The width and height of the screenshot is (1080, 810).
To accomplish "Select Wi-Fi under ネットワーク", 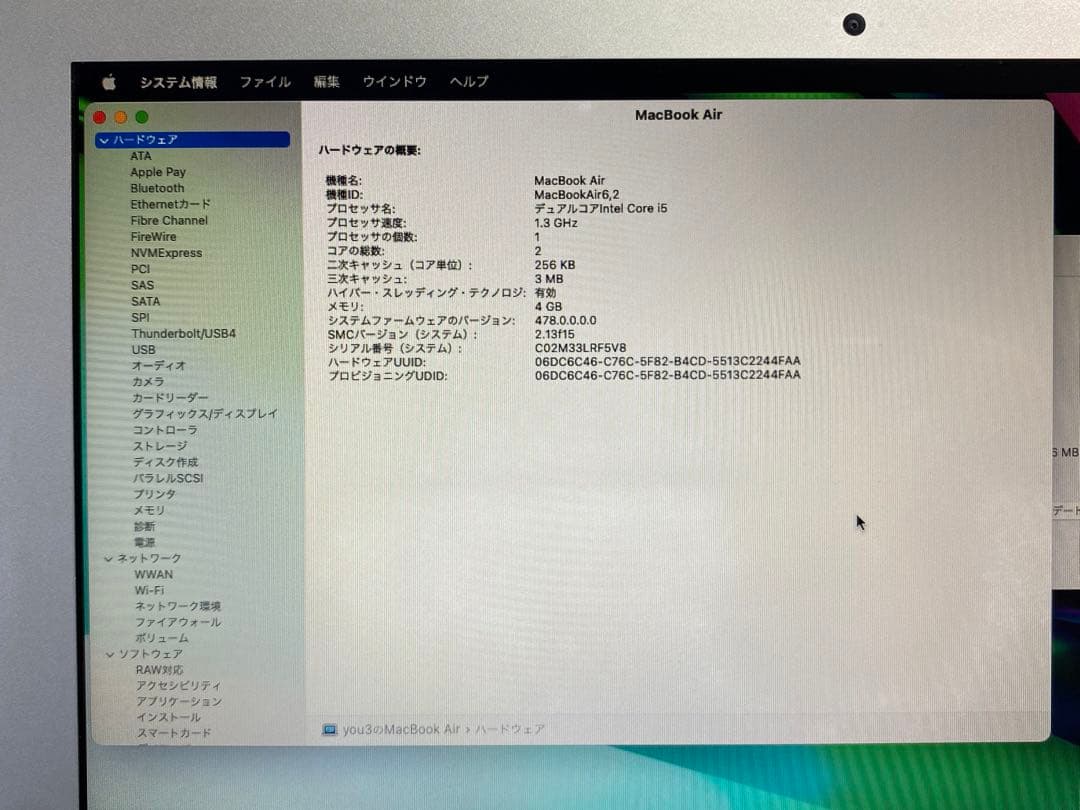I will click(x=152, y=590).
